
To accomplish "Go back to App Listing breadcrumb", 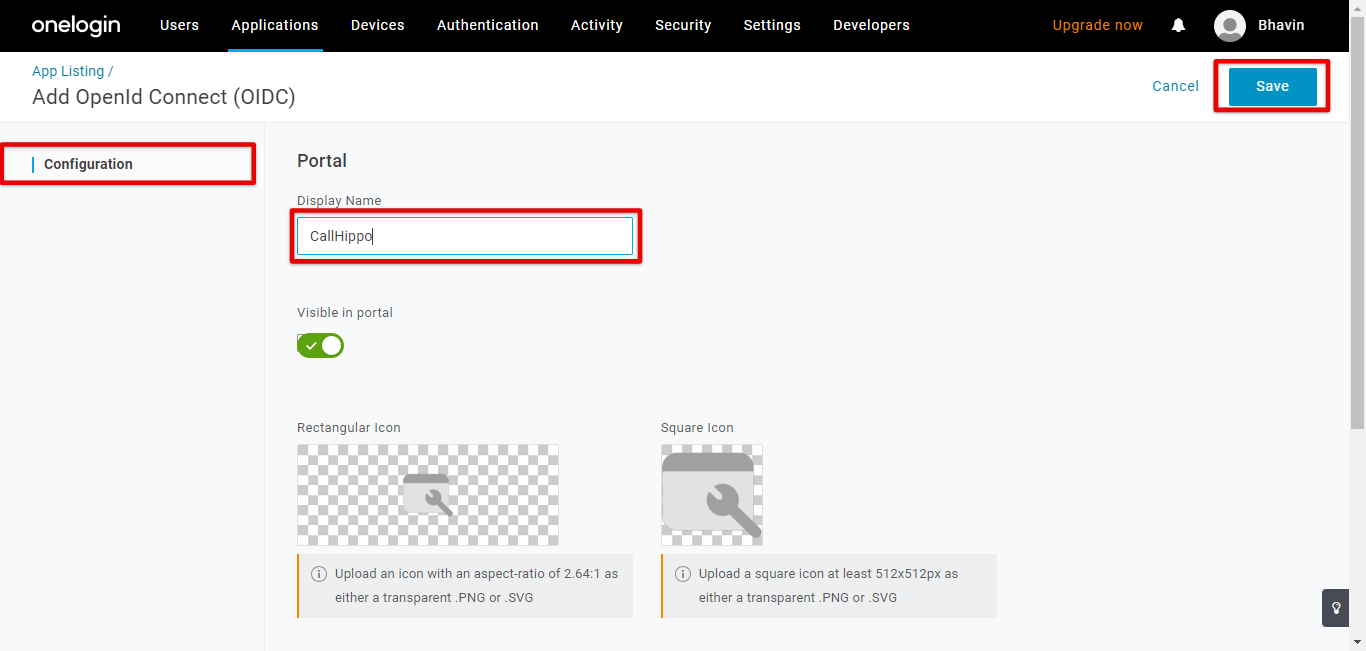I will click(68, 71).
